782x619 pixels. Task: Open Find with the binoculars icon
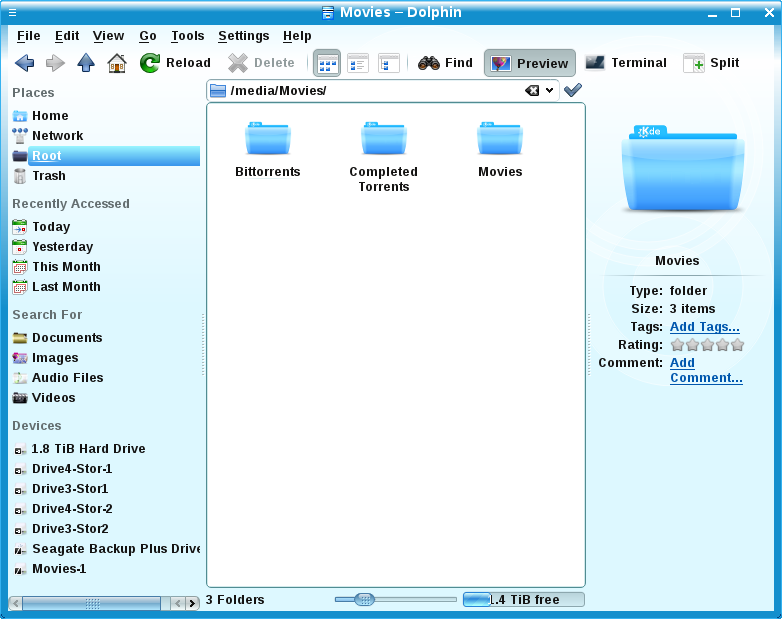(445, 63)
